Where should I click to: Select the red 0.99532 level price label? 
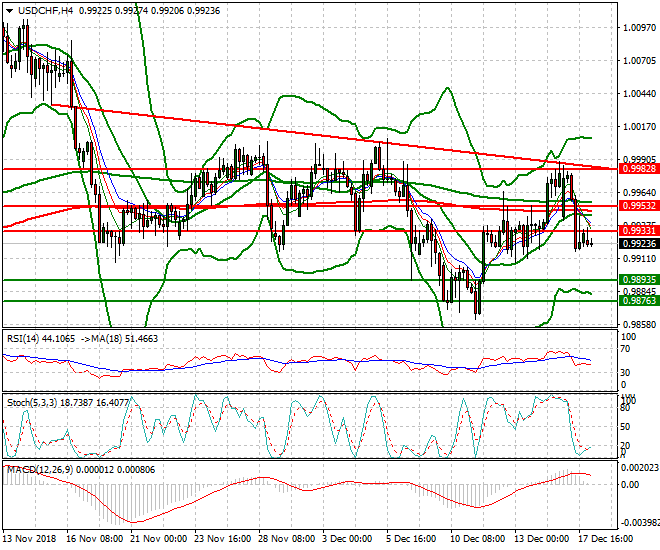pyautogui.click(x=639, y=206)
